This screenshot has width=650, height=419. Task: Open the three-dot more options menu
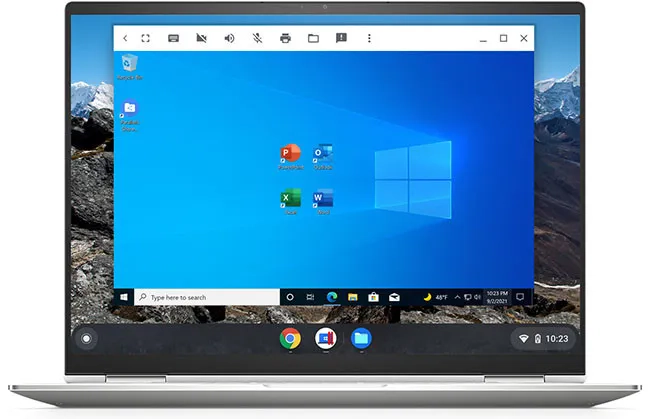(369, 38)
